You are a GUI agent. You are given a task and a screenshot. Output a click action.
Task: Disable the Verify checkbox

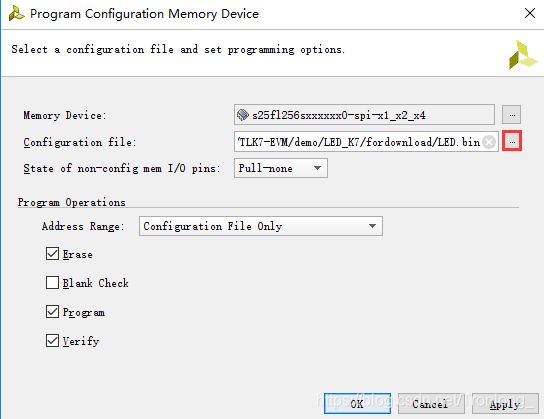pos(52,341)
